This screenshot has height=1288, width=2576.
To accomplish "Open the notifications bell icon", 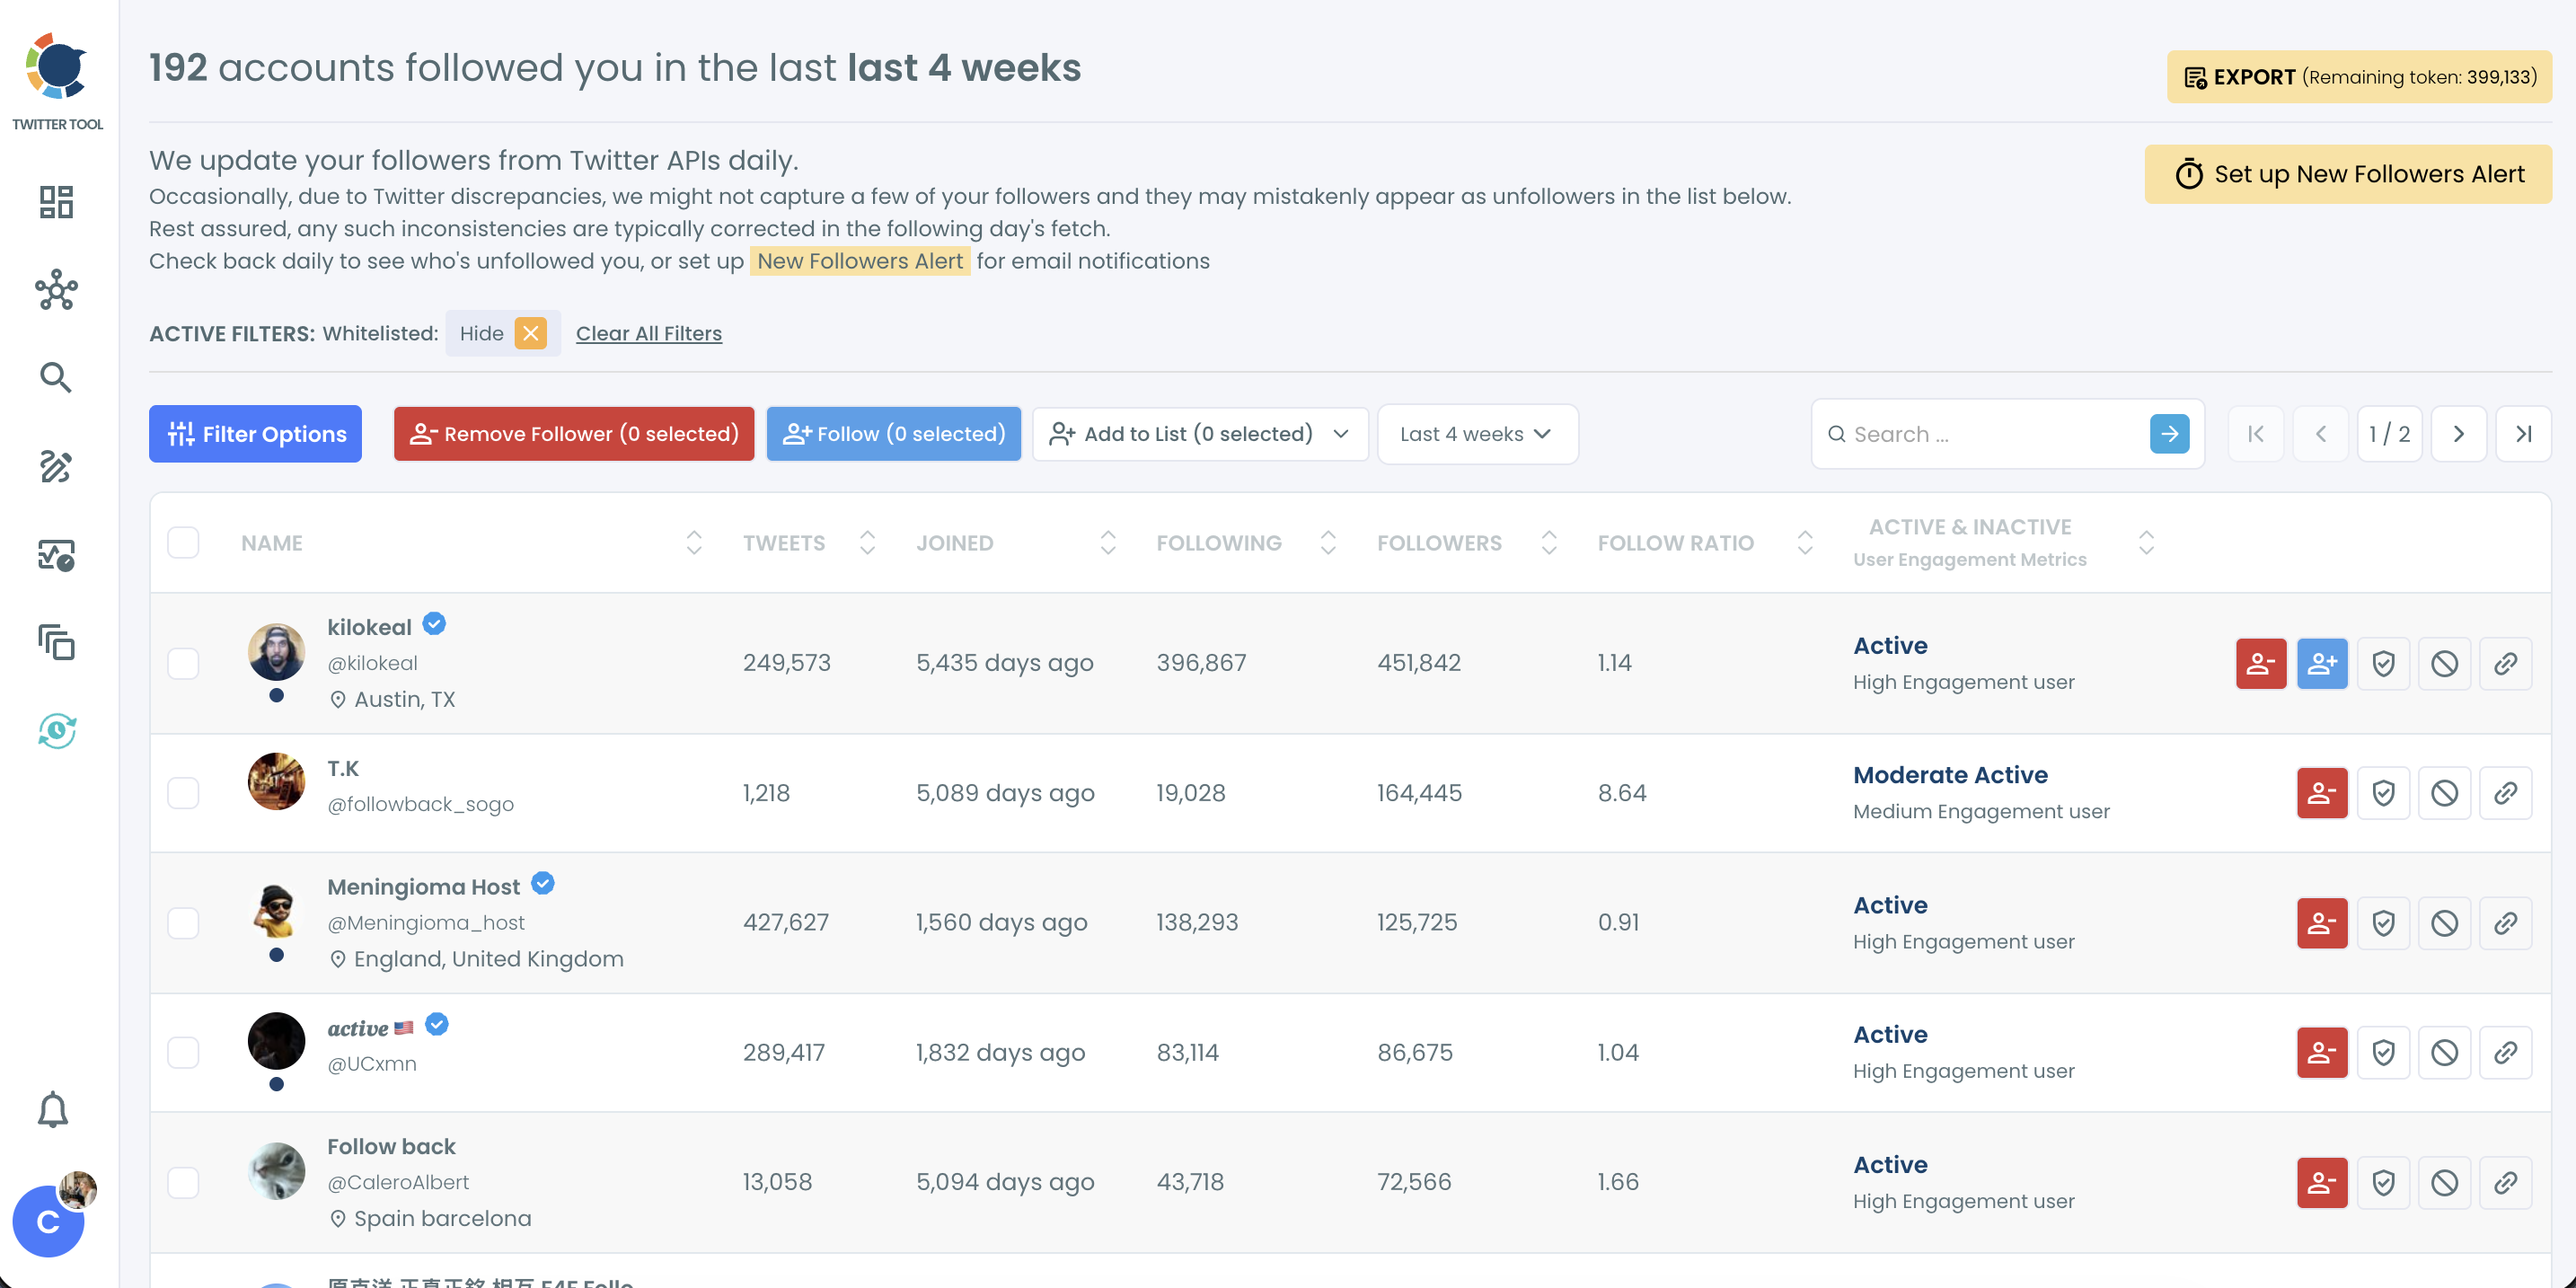I will tap(53, 1110).
